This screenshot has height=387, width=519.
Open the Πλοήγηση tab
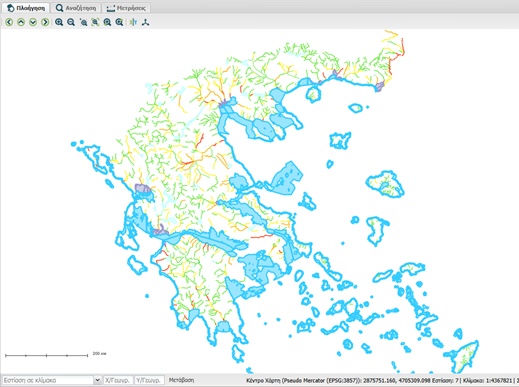pyautogui.click(x=26, y=8)
